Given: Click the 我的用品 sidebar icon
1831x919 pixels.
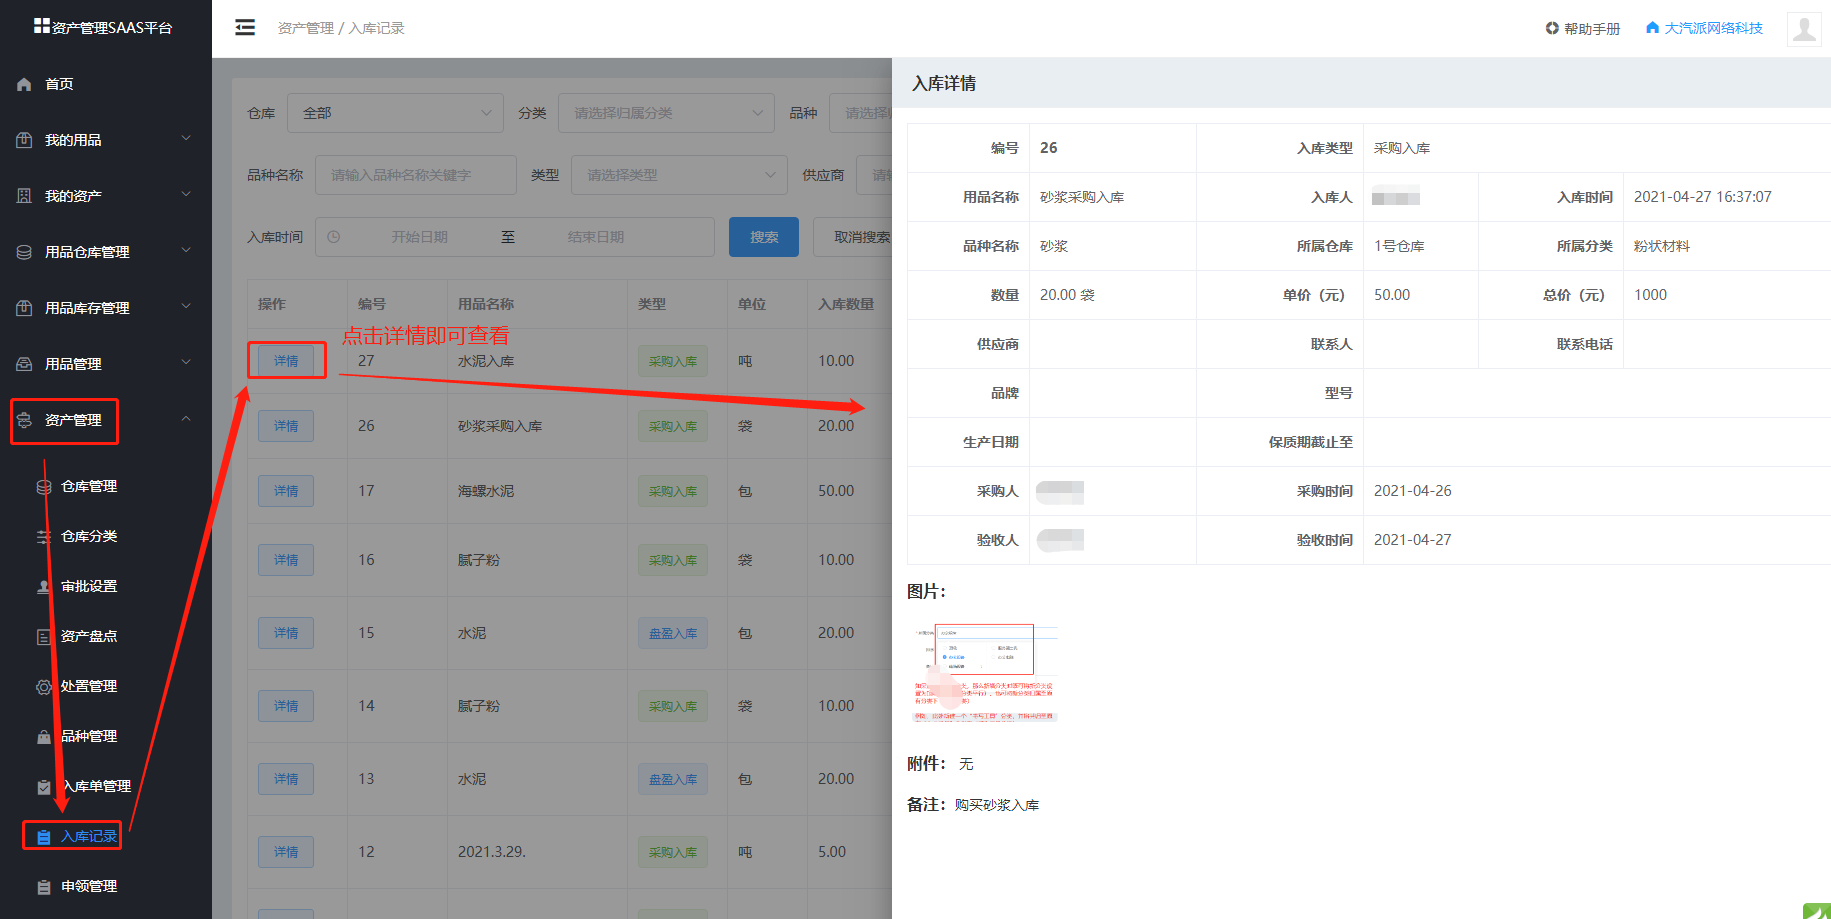Looking at the screenshot, I should point(24,140).
